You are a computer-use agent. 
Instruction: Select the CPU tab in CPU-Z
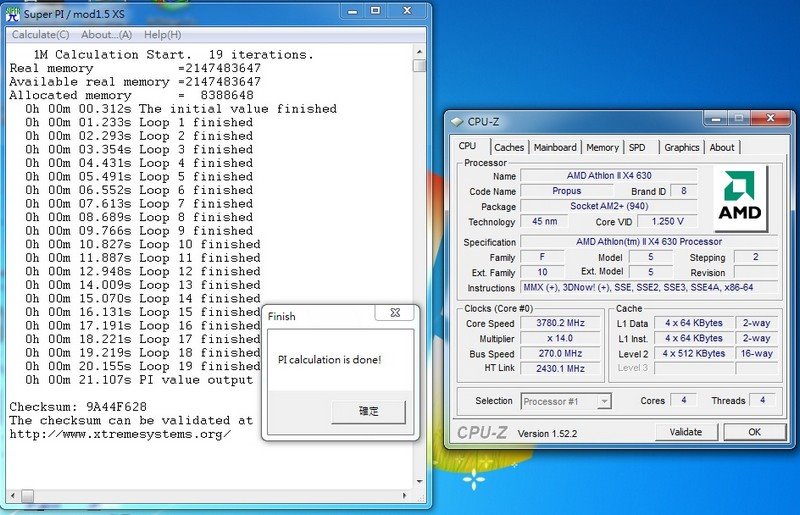pos(467,146)
